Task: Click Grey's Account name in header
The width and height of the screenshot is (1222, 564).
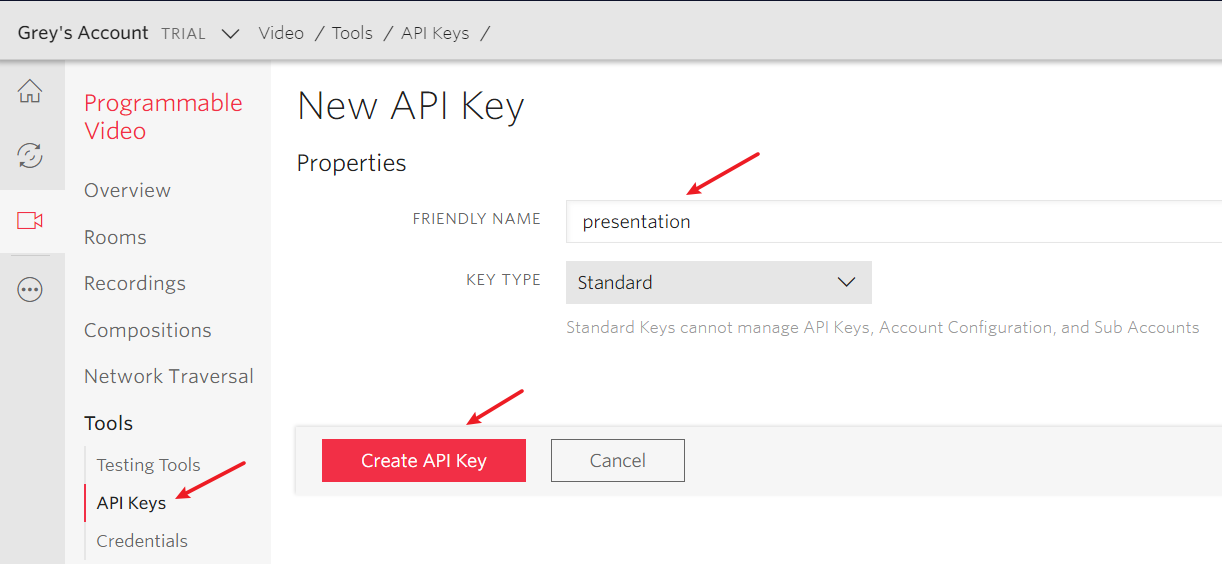Action: pos(83,32)
